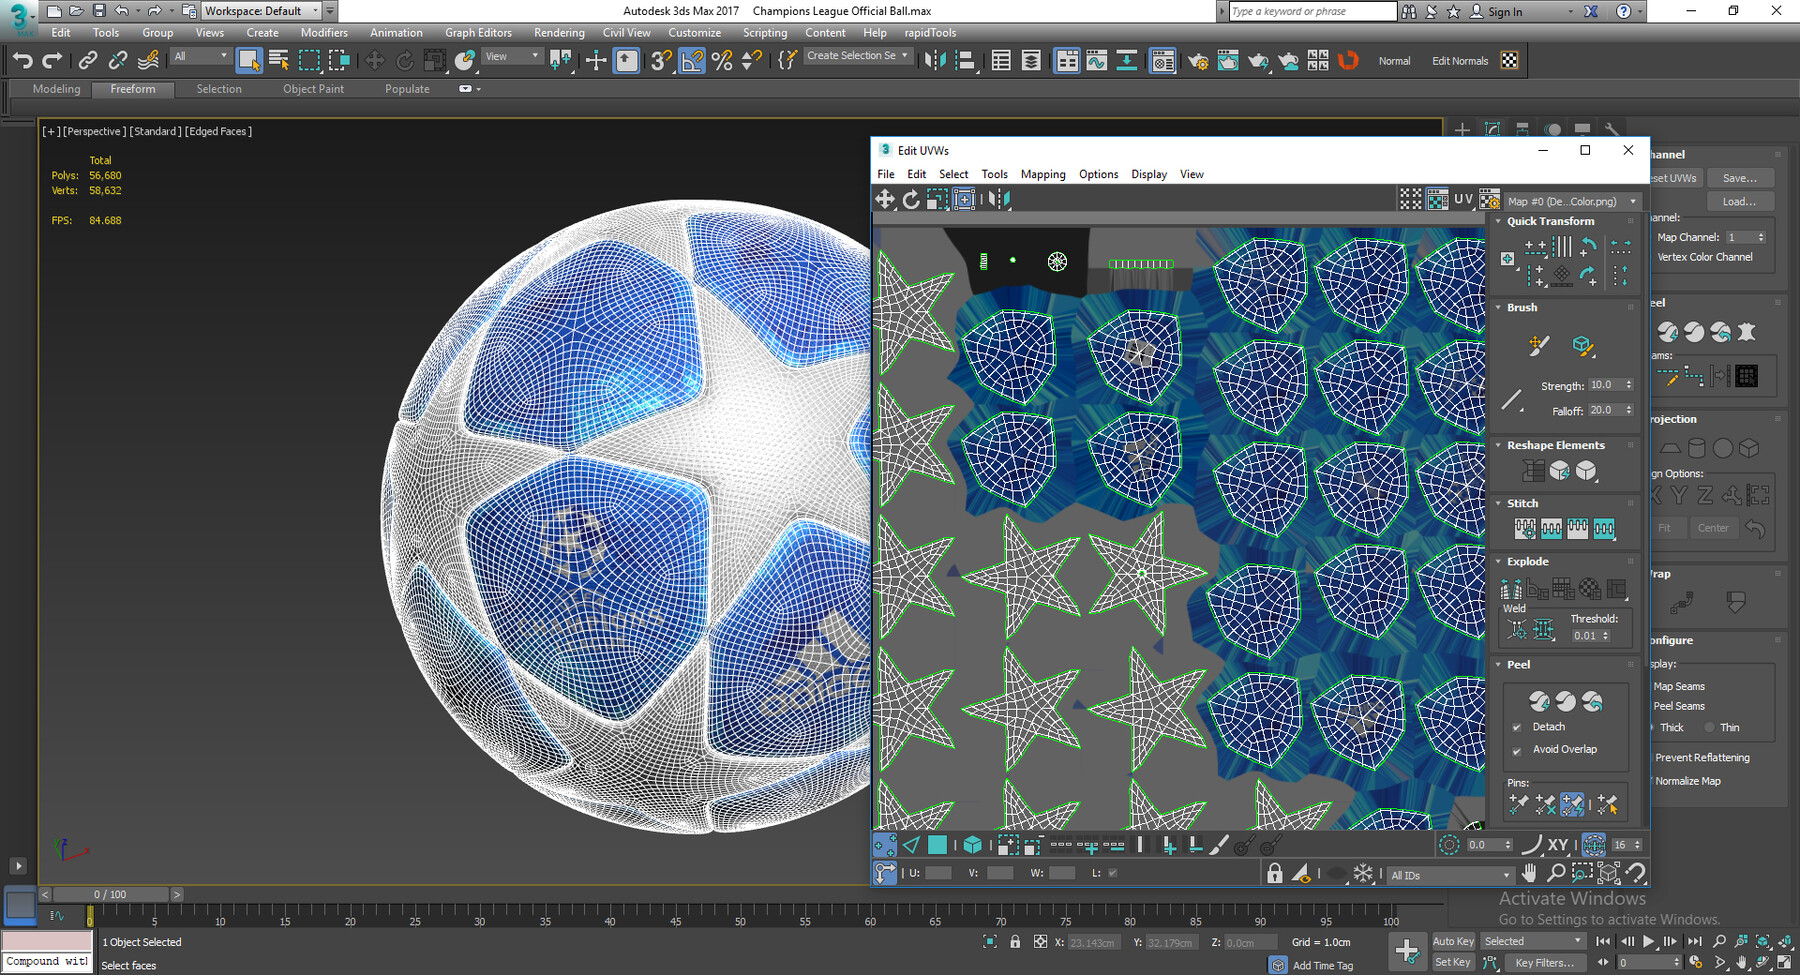The image size is (1800, 975).
Task: Click the 0 / 100 time slider
Action: point(110,894)
